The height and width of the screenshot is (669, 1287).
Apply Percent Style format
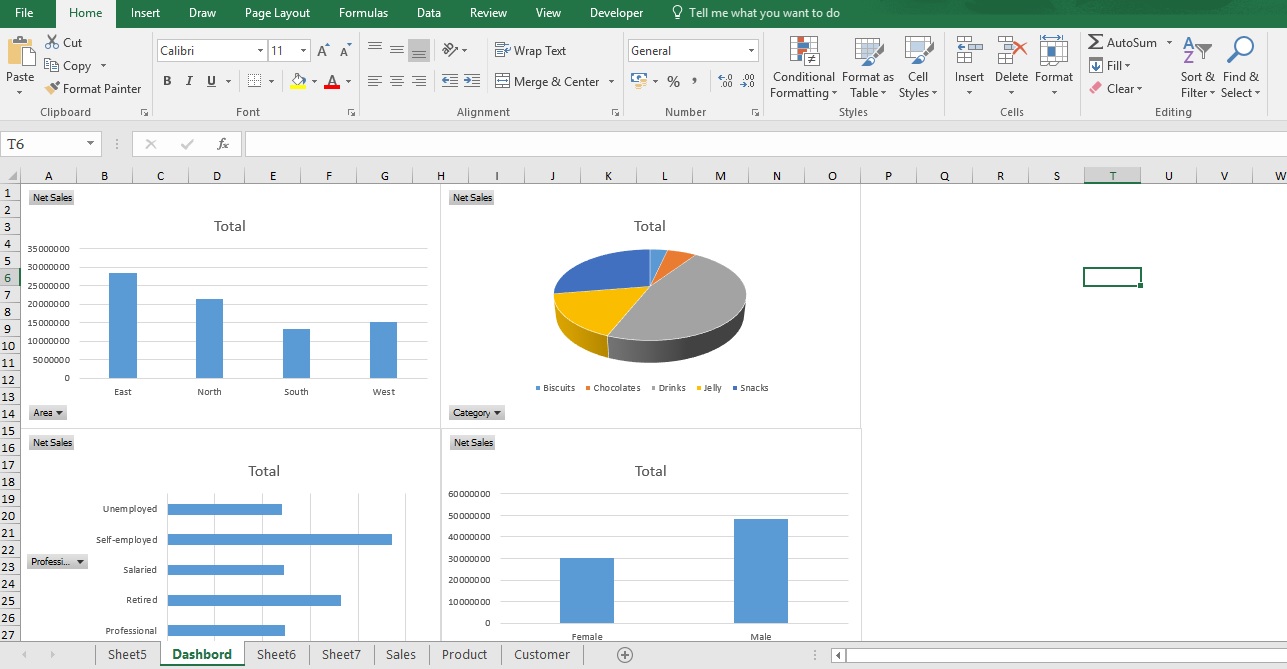[673, 81]
